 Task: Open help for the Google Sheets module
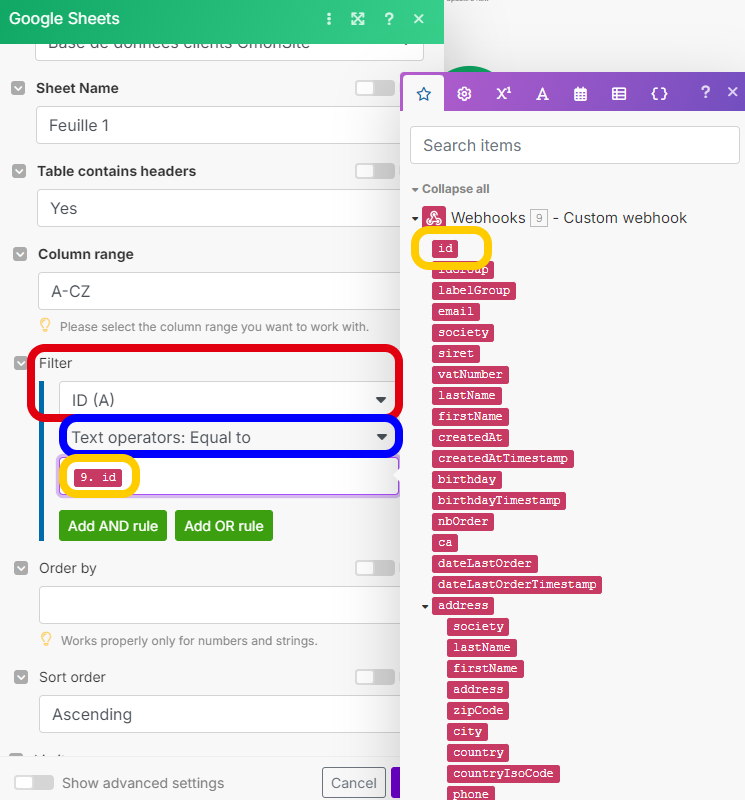coord(389,19)
